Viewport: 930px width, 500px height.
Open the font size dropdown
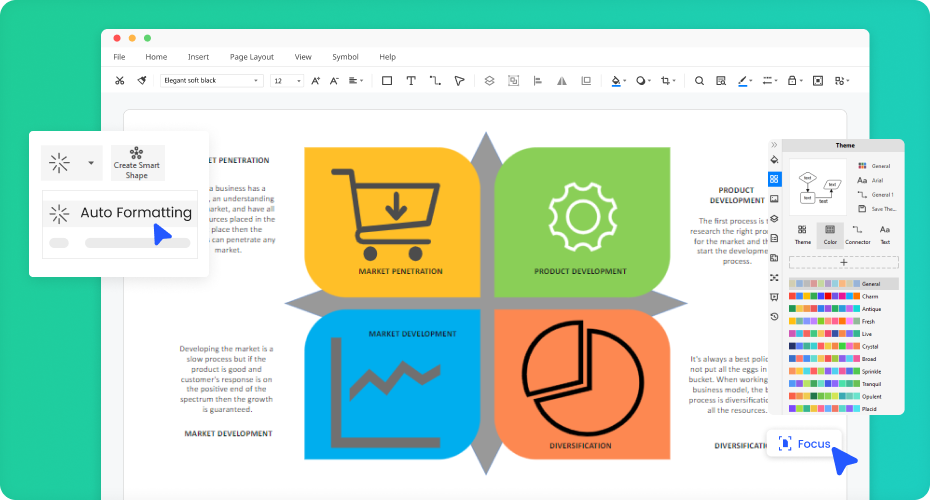click(287, 81)
